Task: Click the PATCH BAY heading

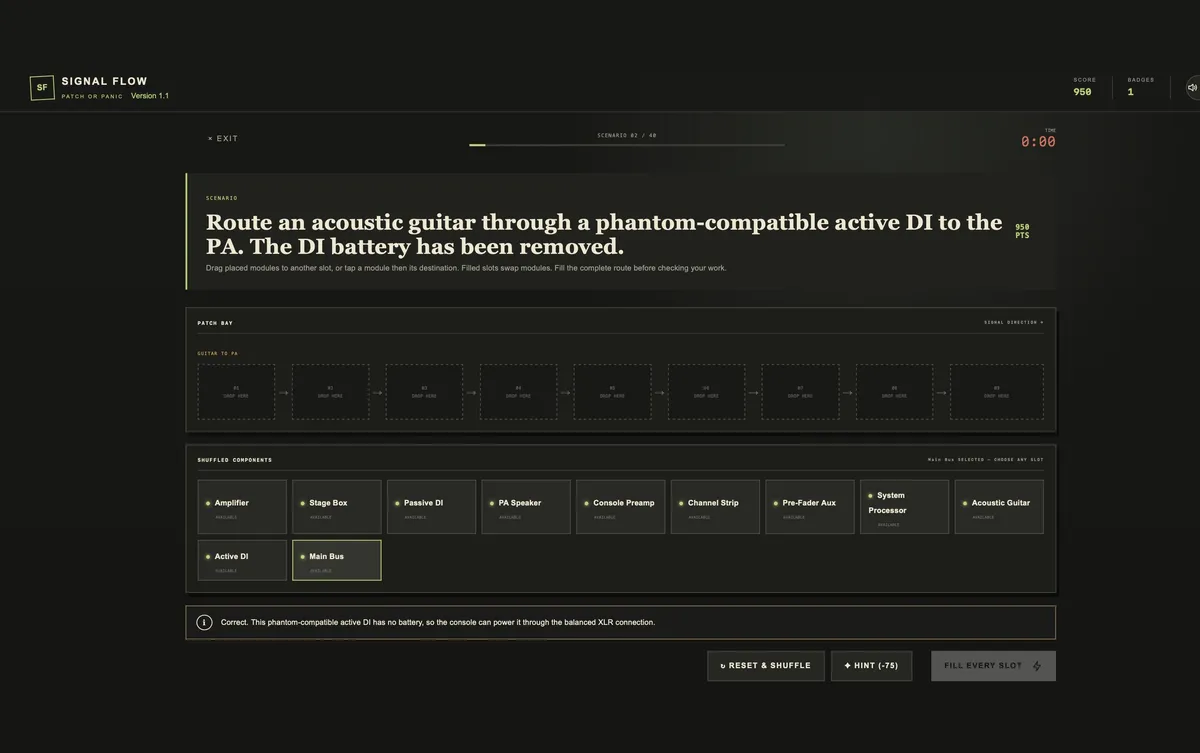Action: tap(215, 323)
